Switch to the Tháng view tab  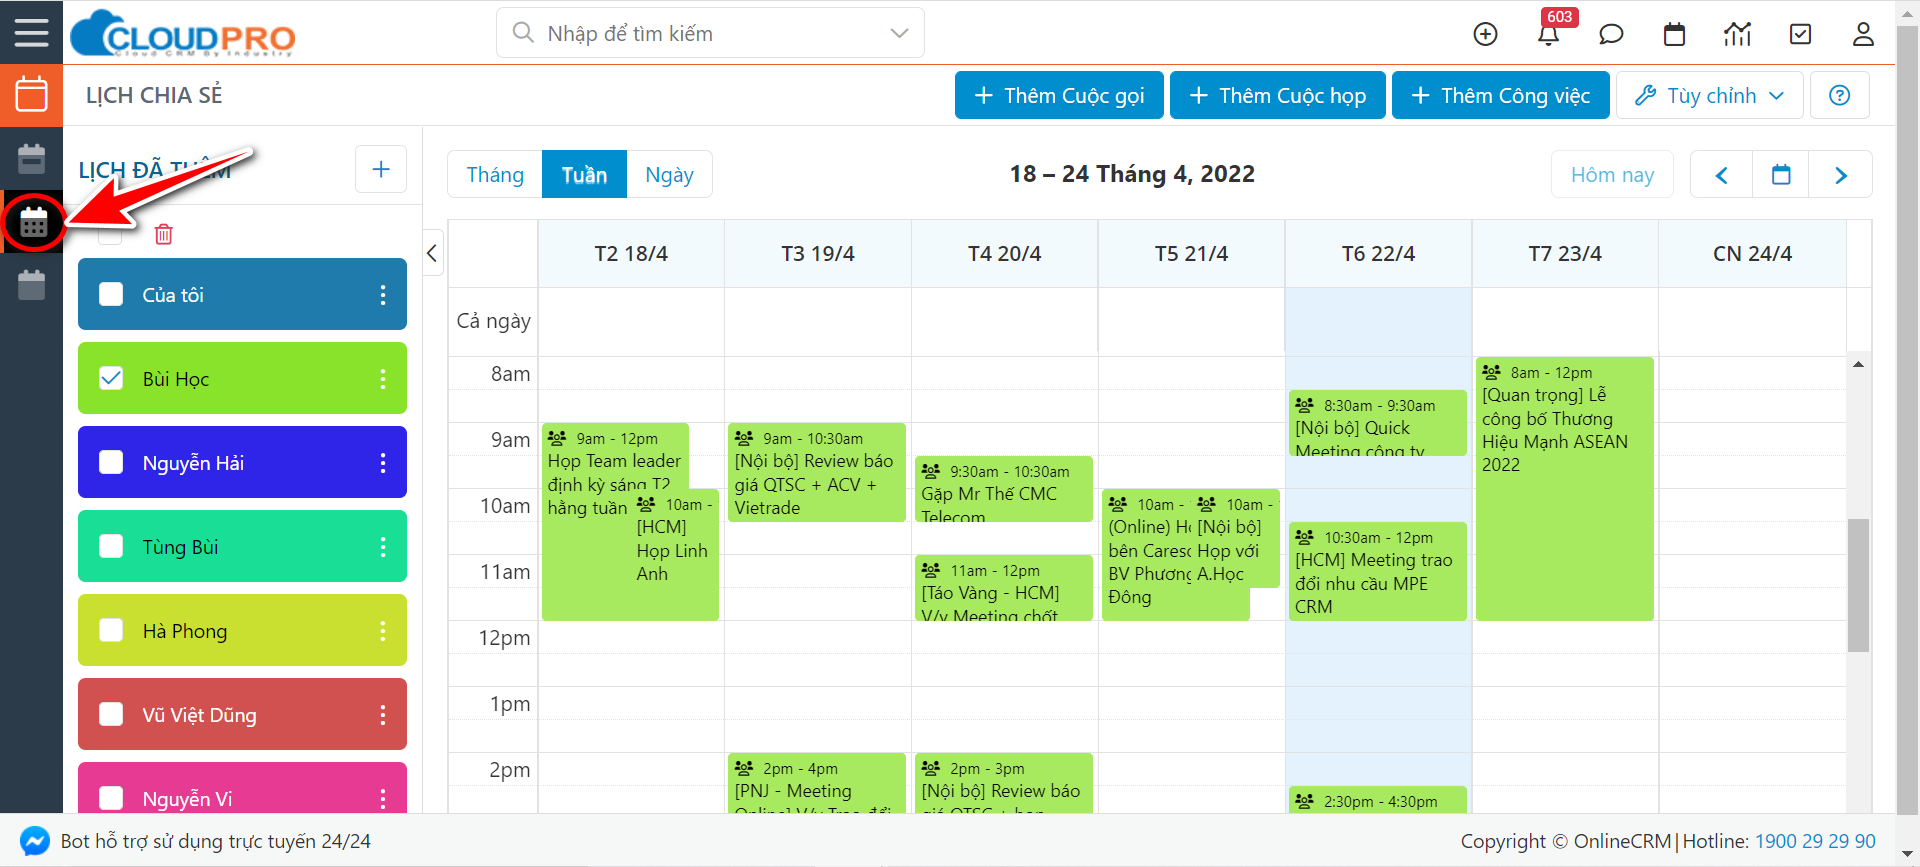click(x=495, y=175)
